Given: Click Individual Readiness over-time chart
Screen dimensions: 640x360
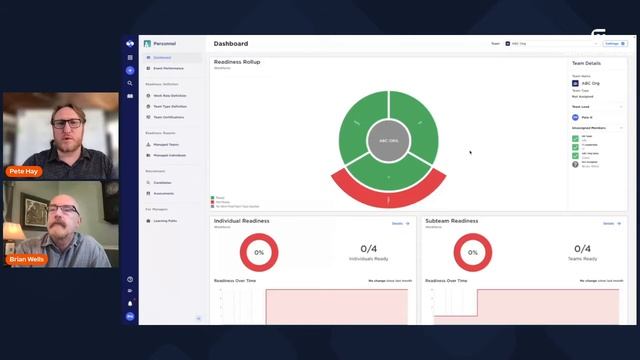Looking at the screenshot, I should tap(313, 306).
